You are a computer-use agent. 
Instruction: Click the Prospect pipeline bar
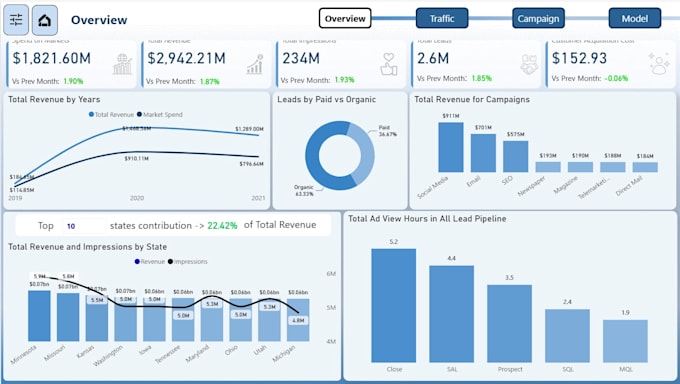510,324
